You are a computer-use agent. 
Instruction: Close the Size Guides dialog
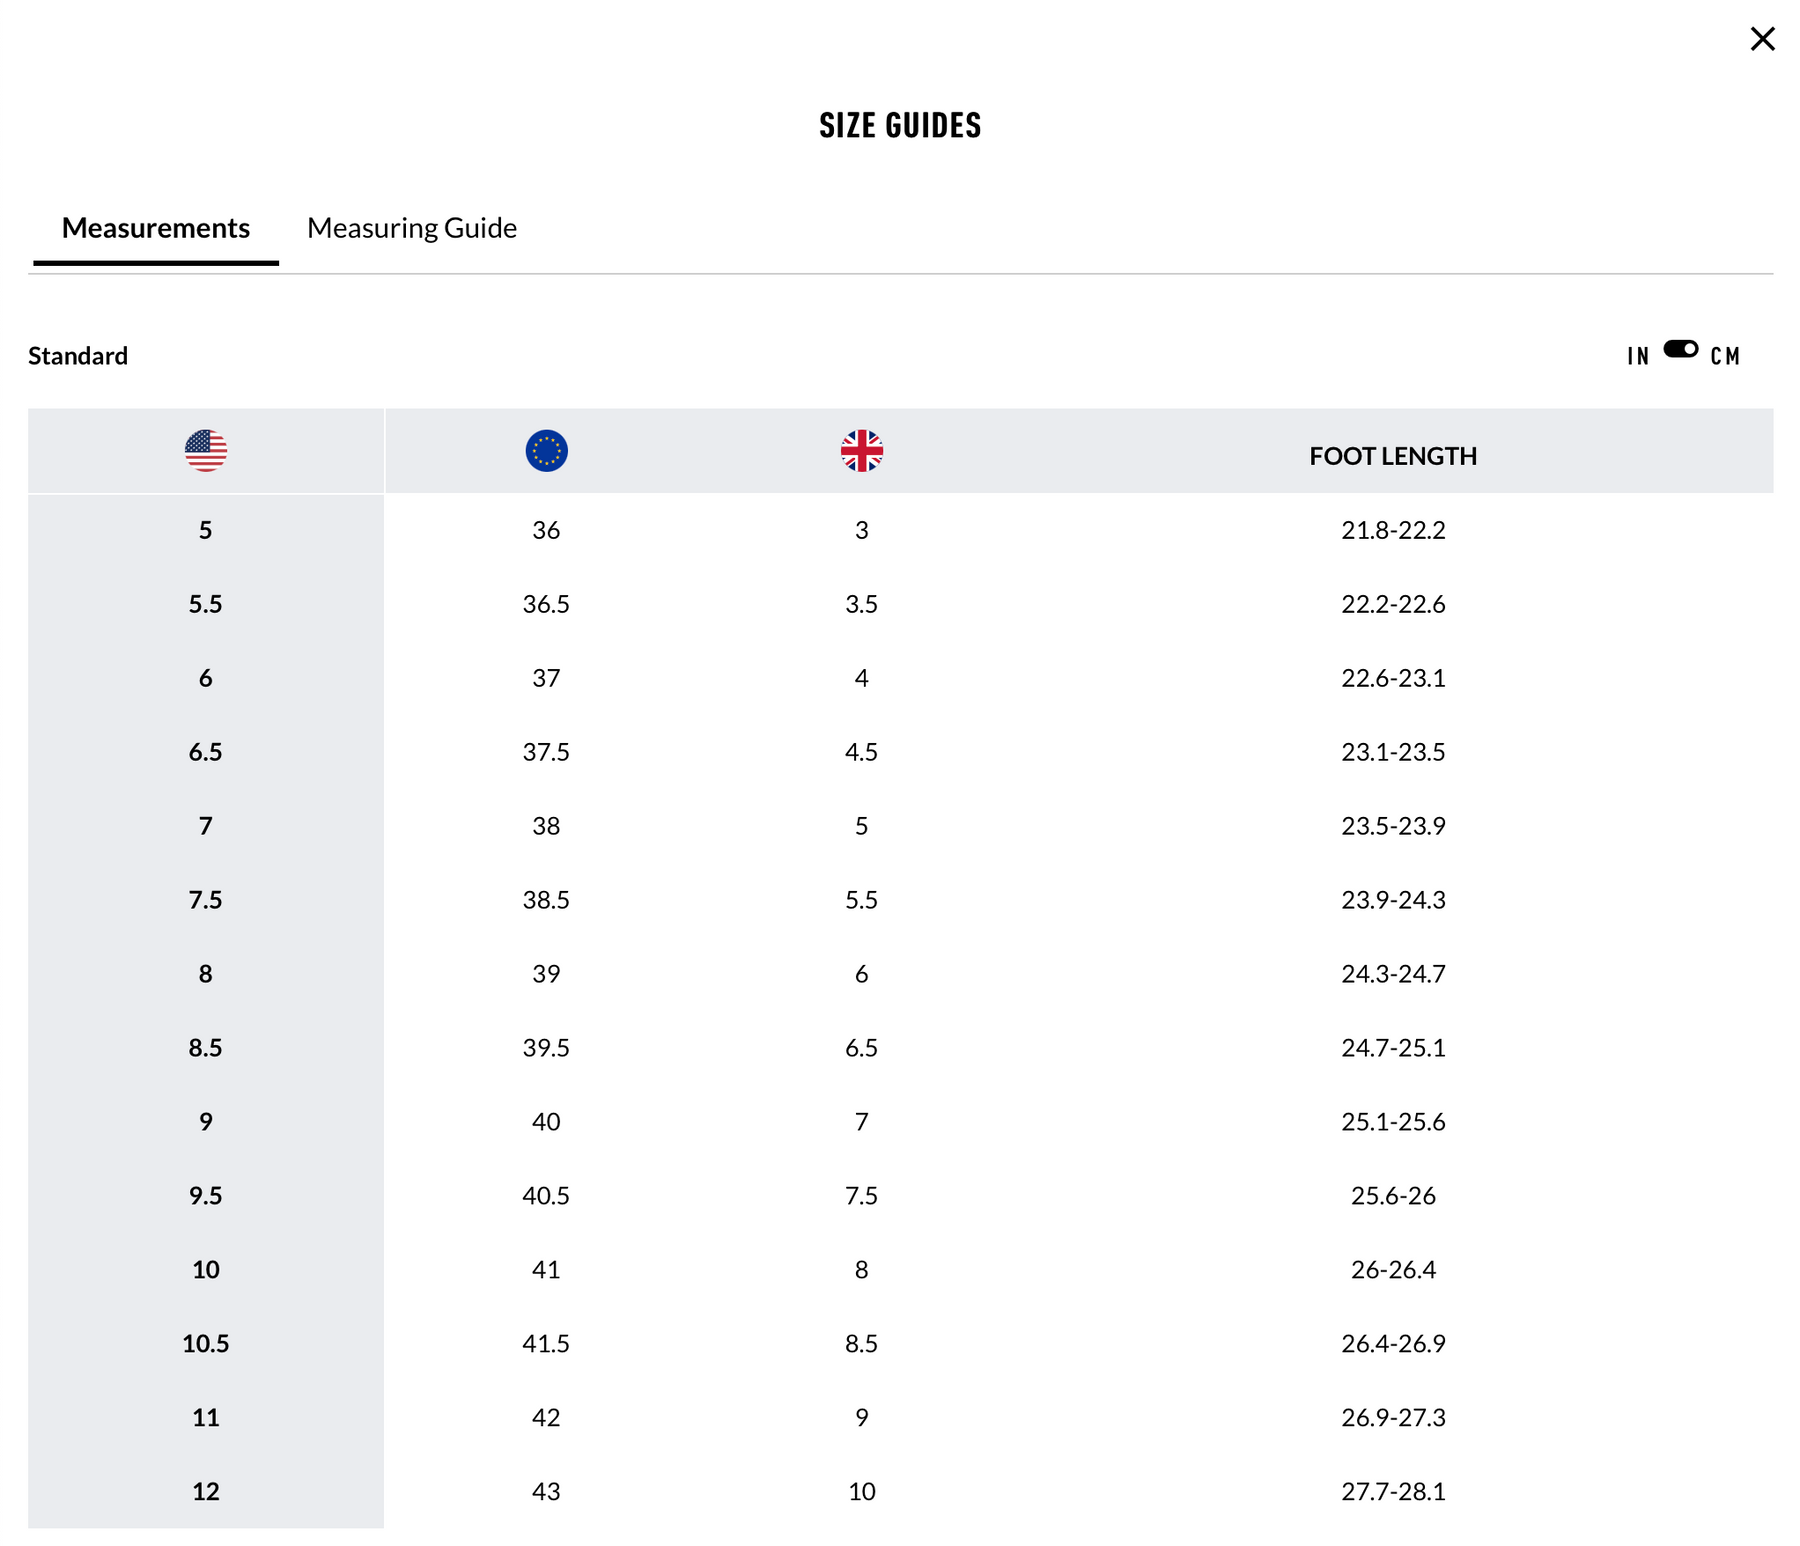(1762, 39)
